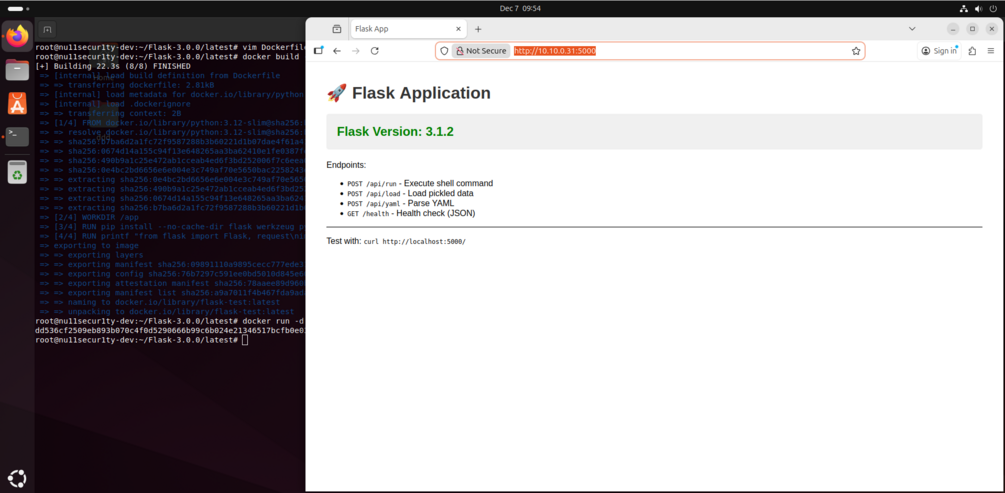Select the Flask App browser tab

(x=408, y=29)
